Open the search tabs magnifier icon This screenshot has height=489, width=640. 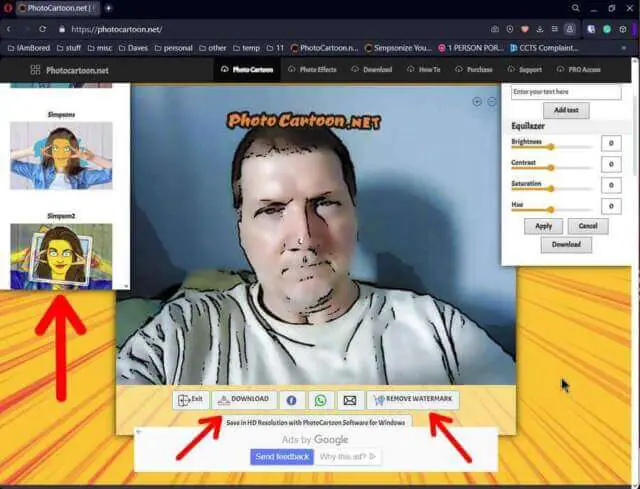[x=576, y=8]
